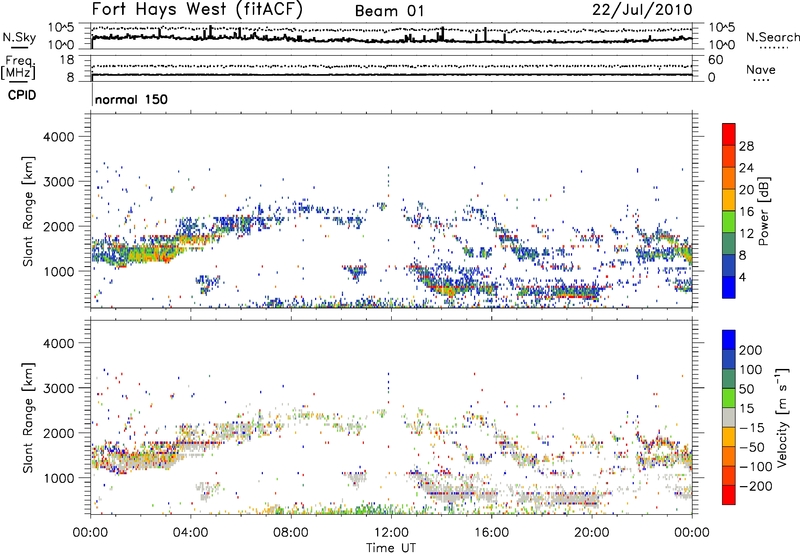Click the blue bottom segment of power colorbar

point(729,287)
